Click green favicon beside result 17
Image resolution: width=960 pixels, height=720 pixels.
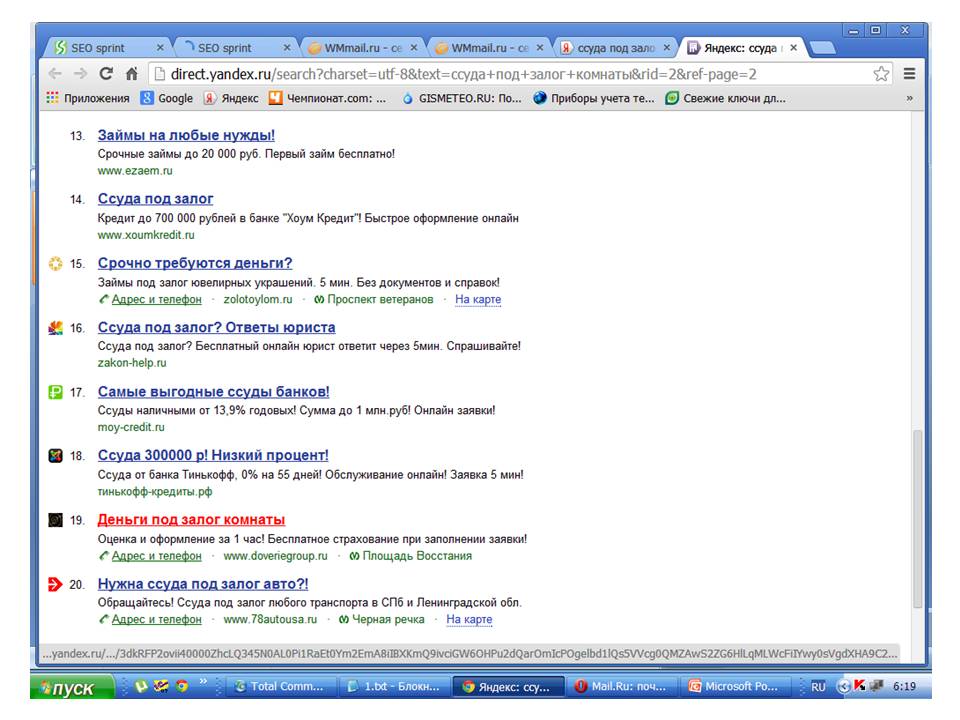pos(56,392)
